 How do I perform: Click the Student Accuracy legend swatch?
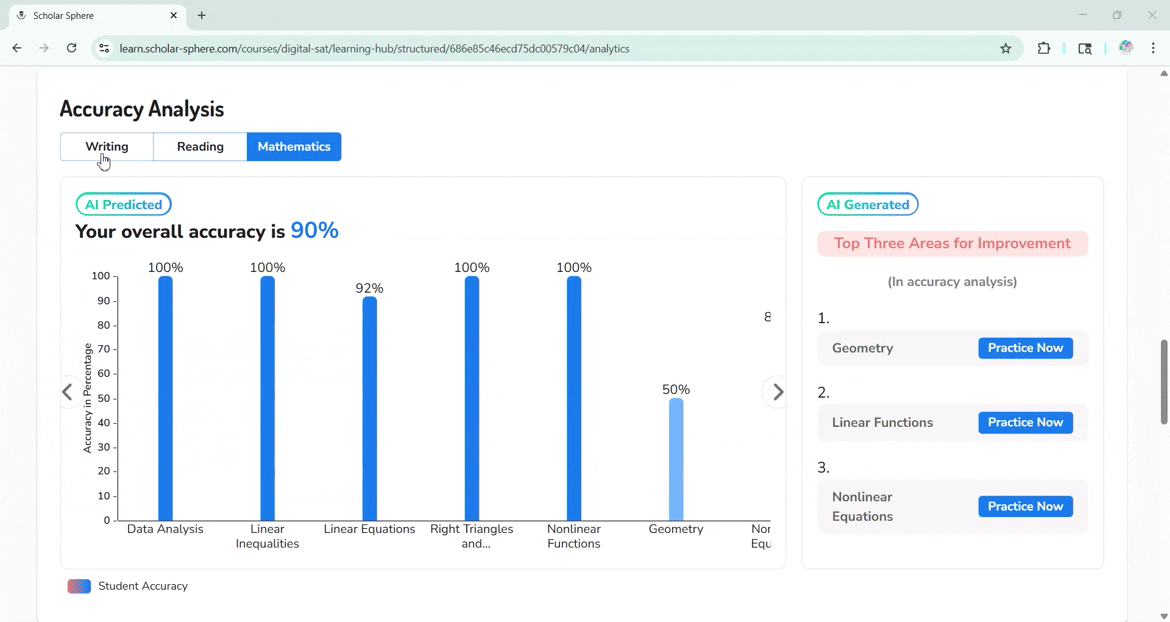pos(78,586)
